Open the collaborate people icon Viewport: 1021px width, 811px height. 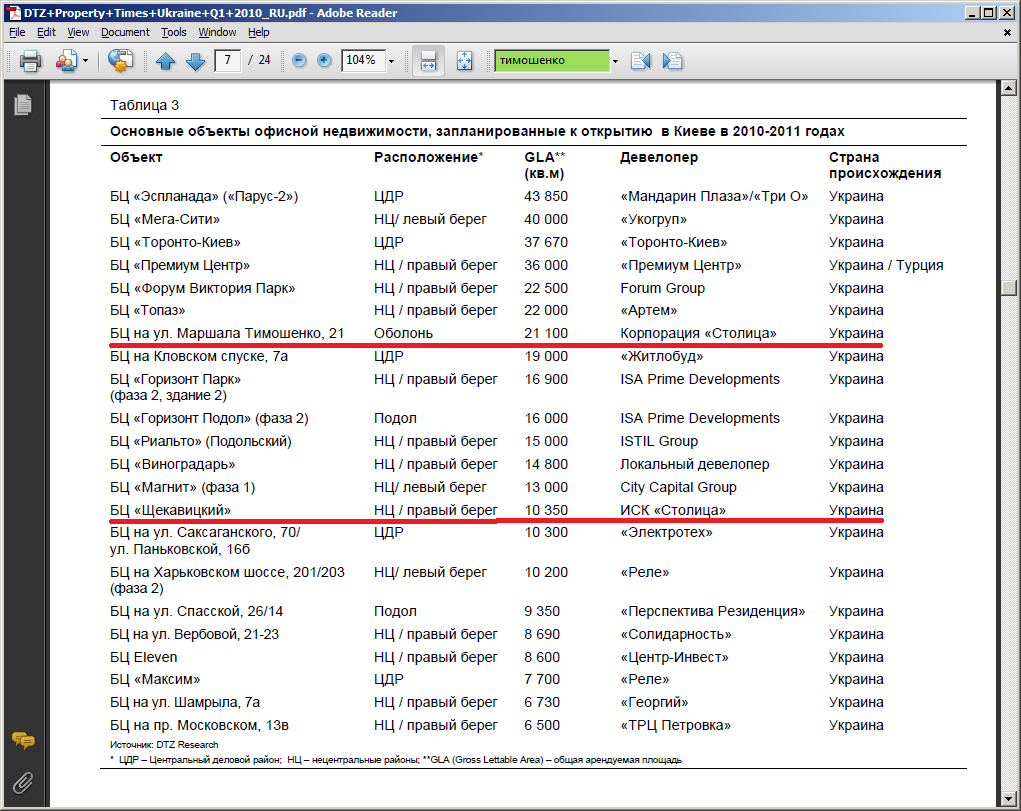(66, 61)
